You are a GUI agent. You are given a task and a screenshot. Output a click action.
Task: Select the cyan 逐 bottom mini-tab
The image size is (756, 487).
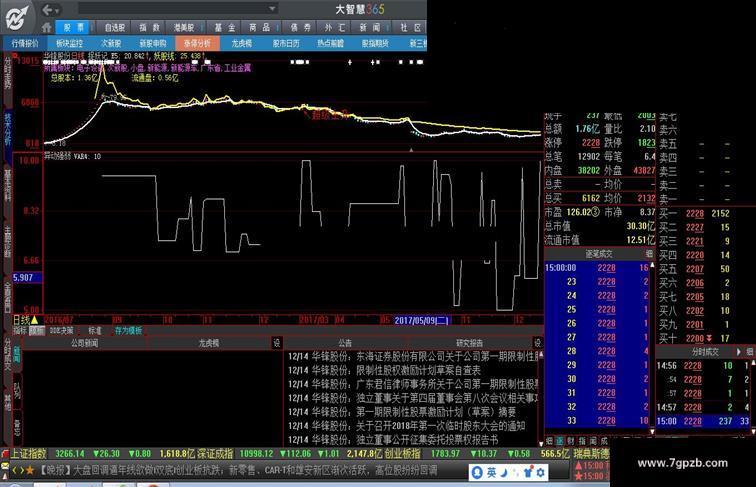(x=560, y=441)
